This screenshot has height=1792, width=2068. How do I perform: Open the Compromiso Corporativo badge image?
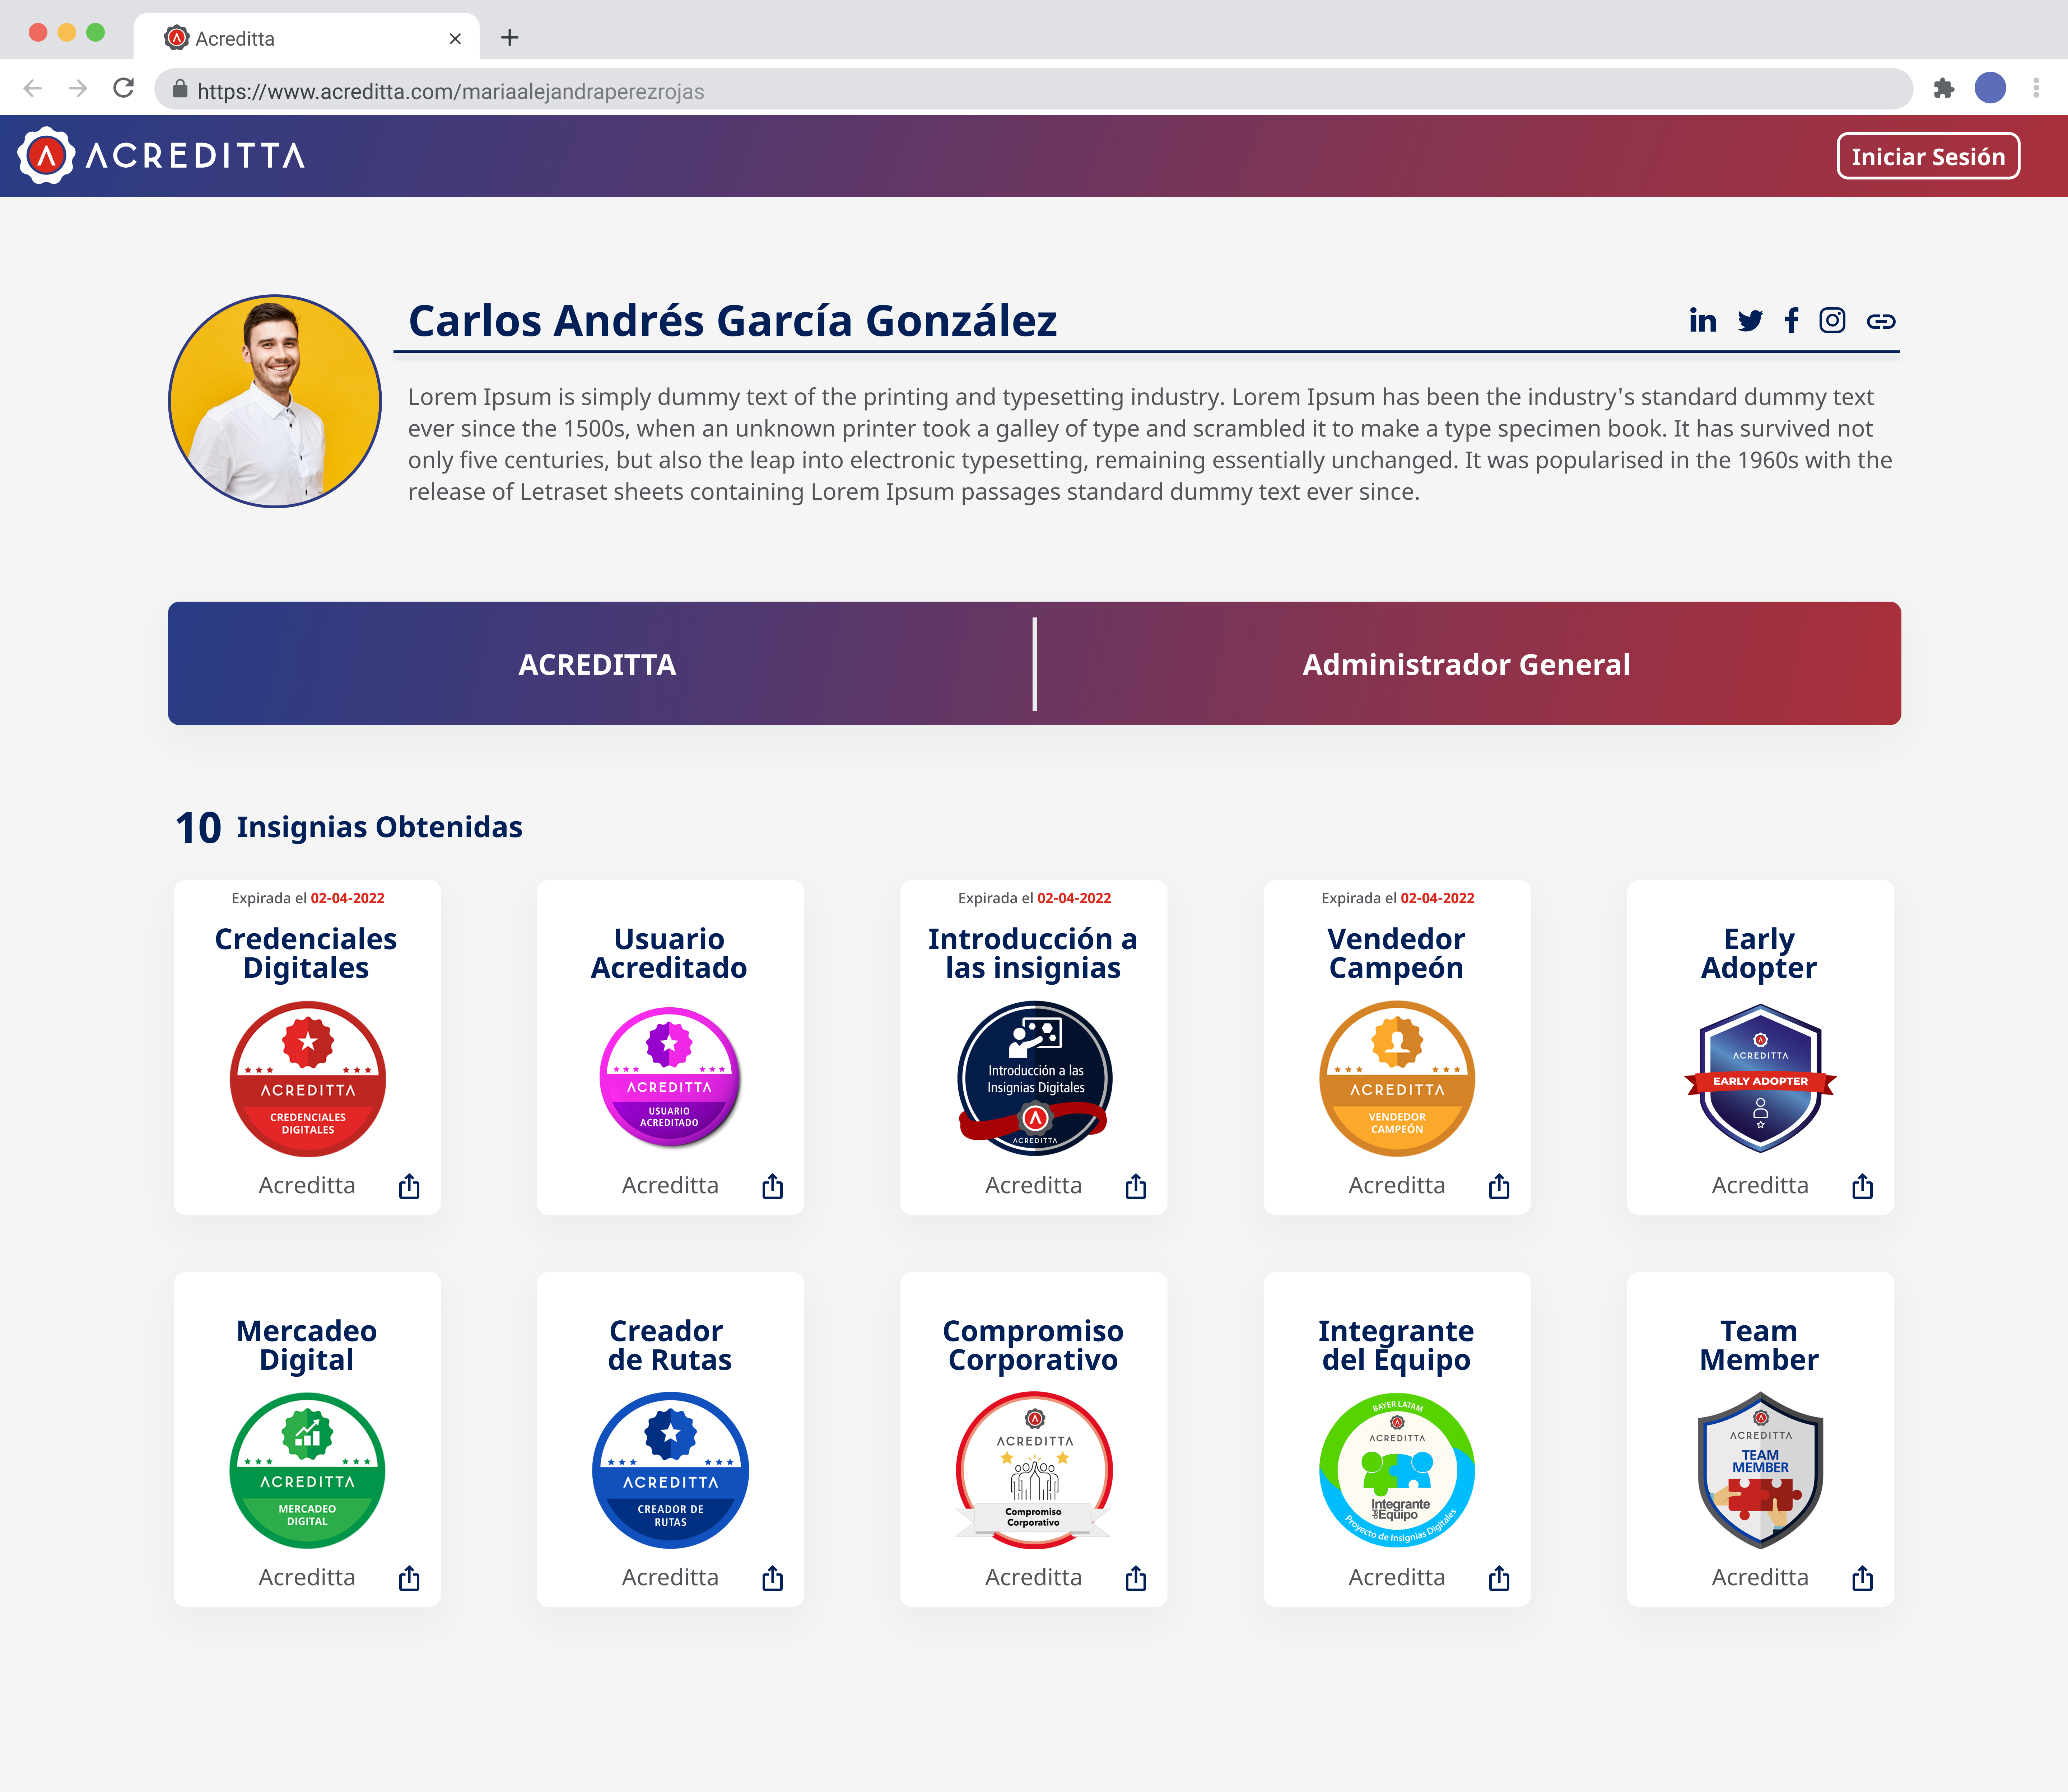pyautogui.click(x=1034, y=1470)
